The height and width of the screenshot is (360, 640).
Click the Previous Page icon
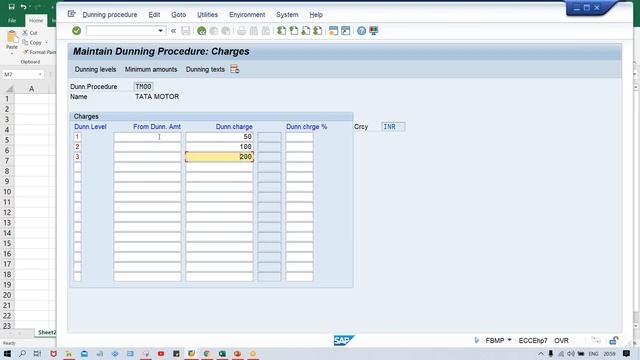tap(293, 31)
